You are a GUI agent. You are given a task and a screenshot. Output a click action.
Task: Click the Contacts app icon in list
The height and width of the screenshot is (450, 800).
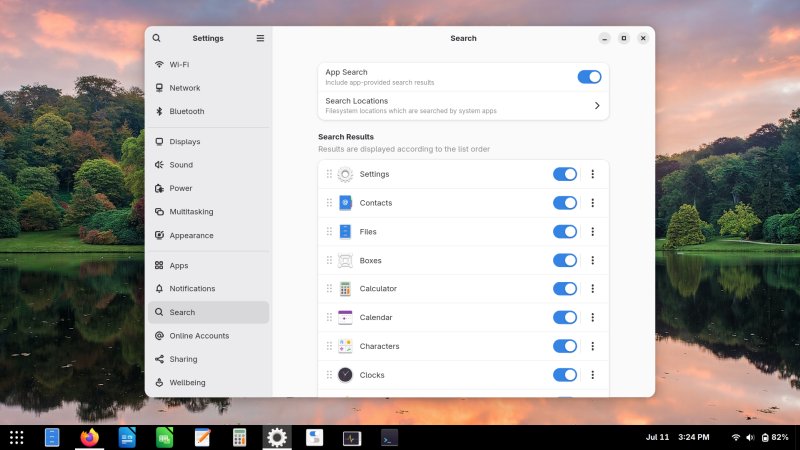click(345, 203)
